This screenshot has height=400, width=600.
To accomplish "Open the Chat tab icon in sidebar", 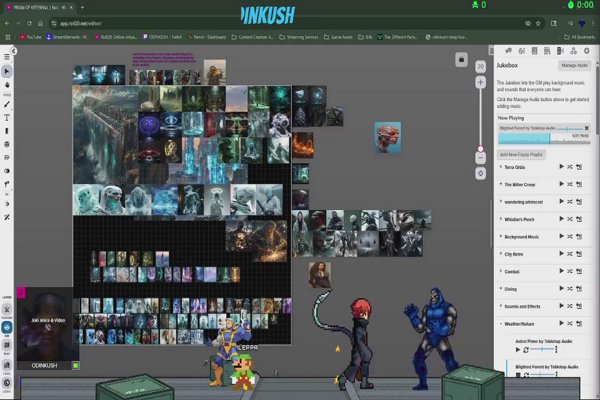I will (509, 51).
